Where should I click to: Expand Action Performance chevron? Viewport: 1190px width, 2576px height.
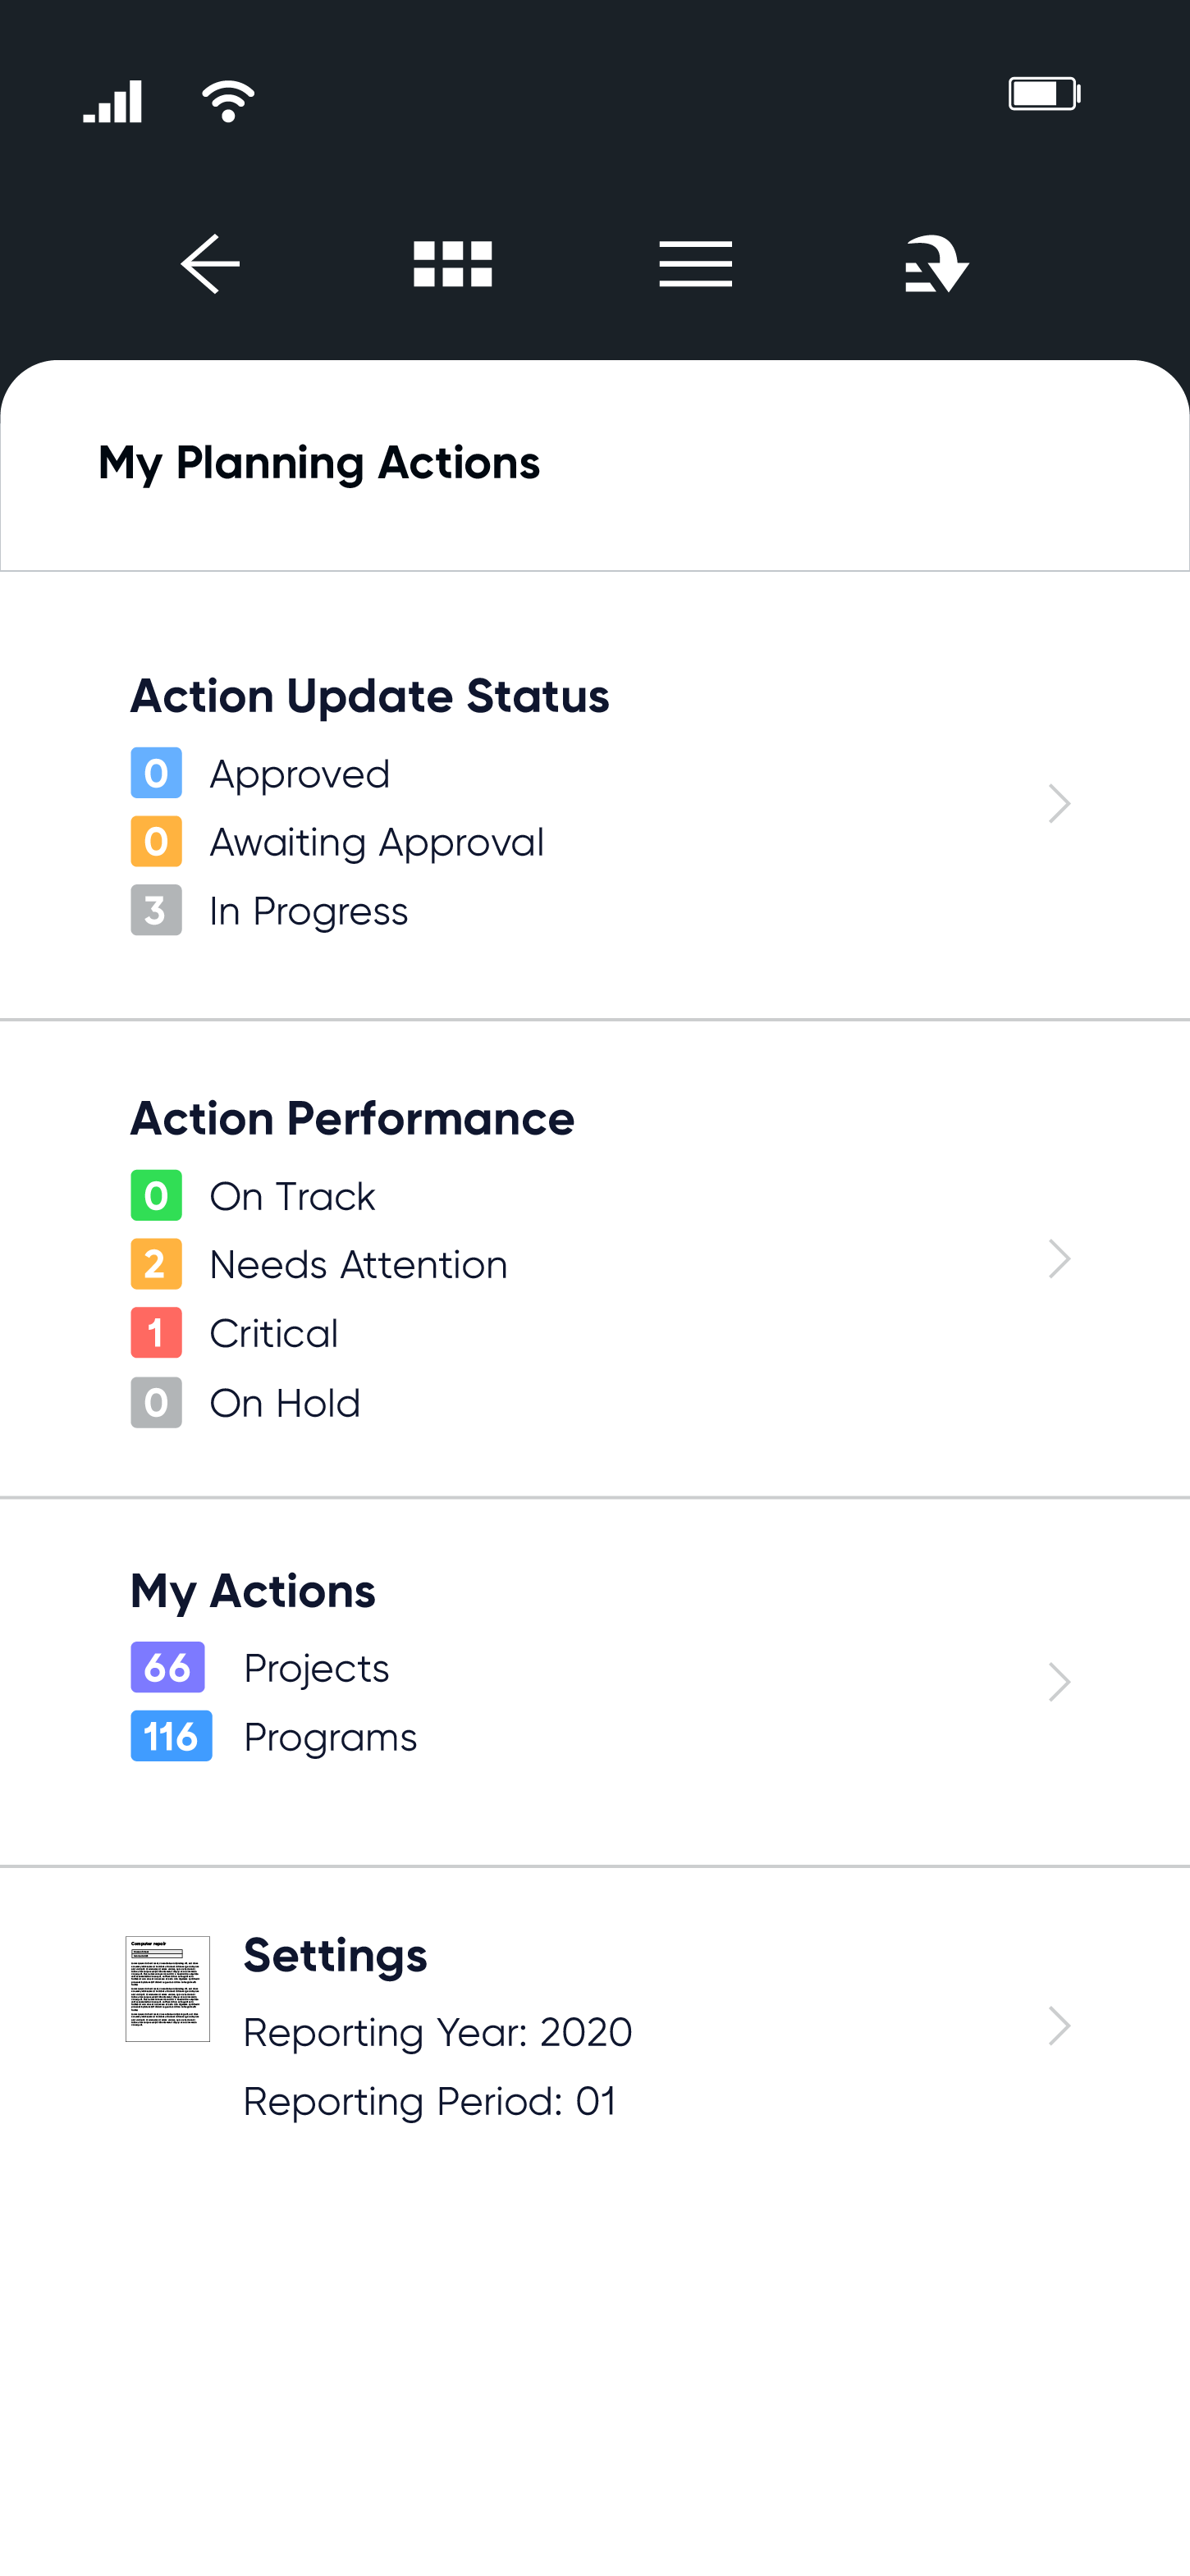point(1059,1259)
